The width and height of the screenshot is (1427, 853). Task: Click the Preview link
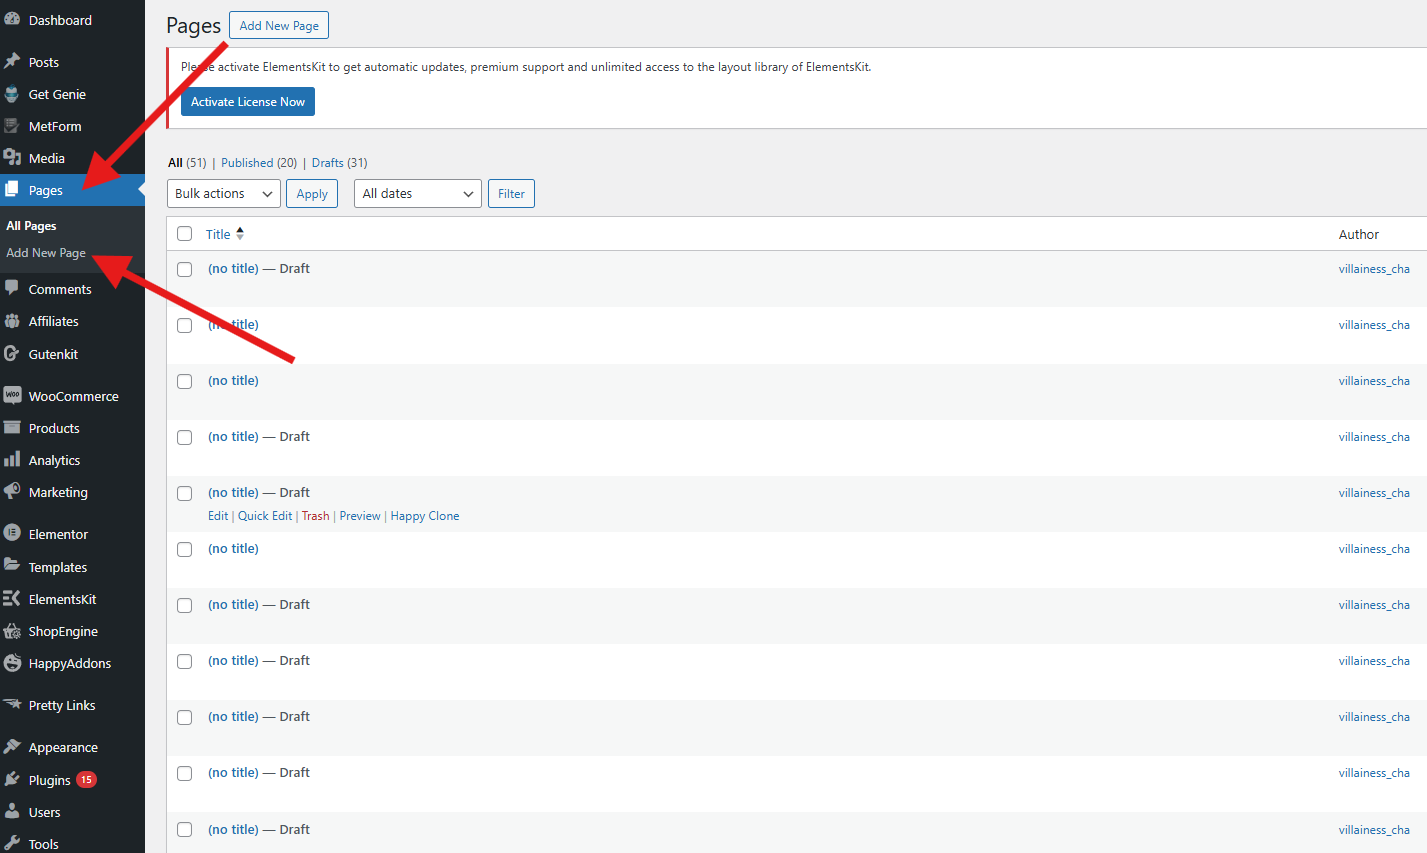click(x=360, y=516)
